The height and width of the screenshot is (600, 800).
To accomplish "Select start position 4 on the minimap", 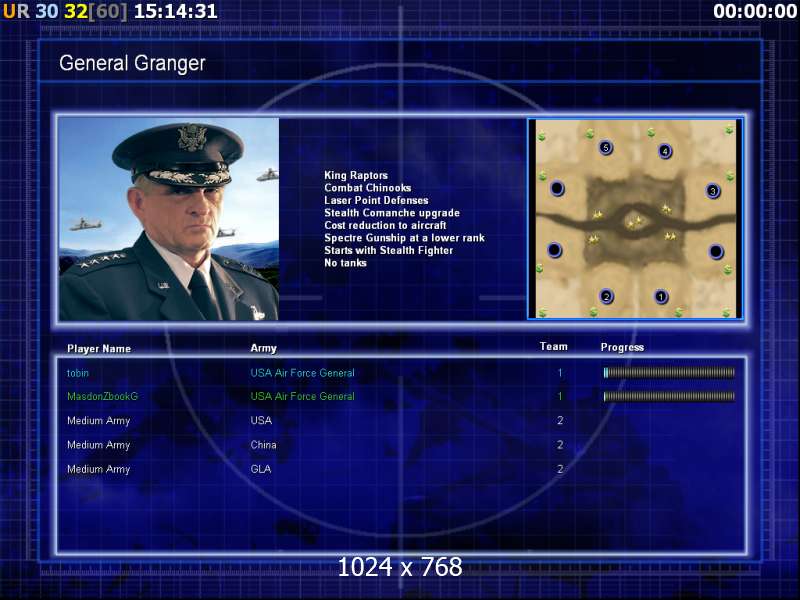I will coord(665,151).
